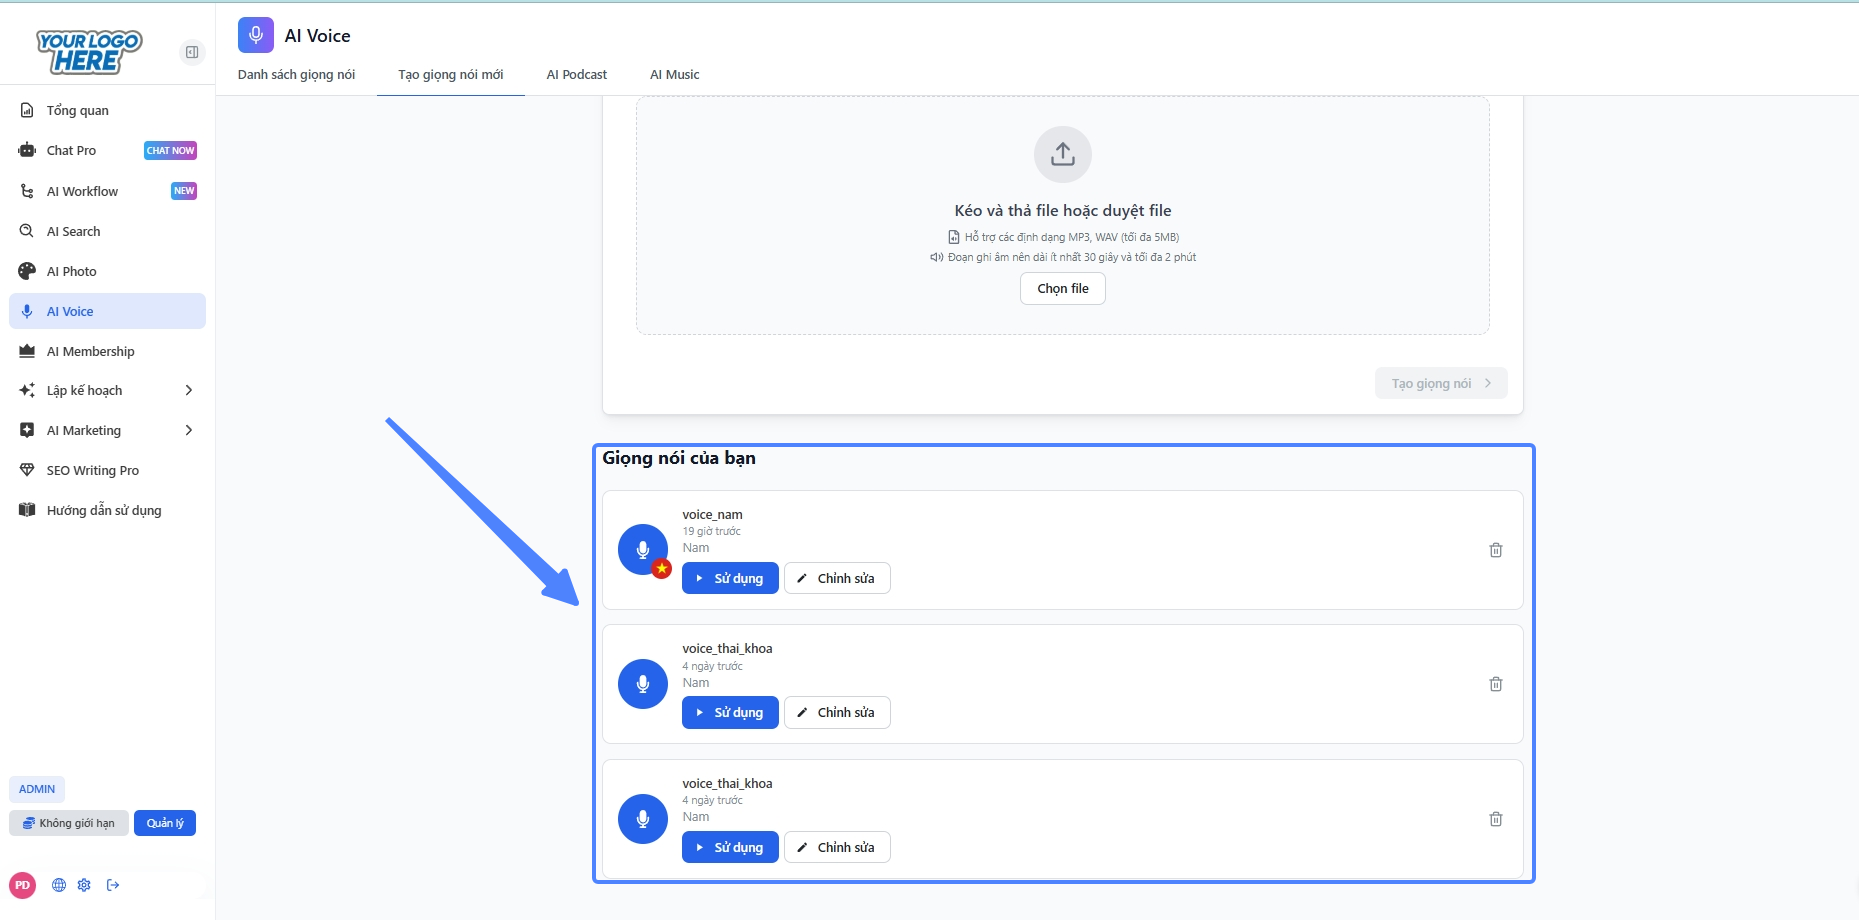Expand the AI Marketing submenu
This screenshot has width=1859, height=920.
click(x=188, y=431)
